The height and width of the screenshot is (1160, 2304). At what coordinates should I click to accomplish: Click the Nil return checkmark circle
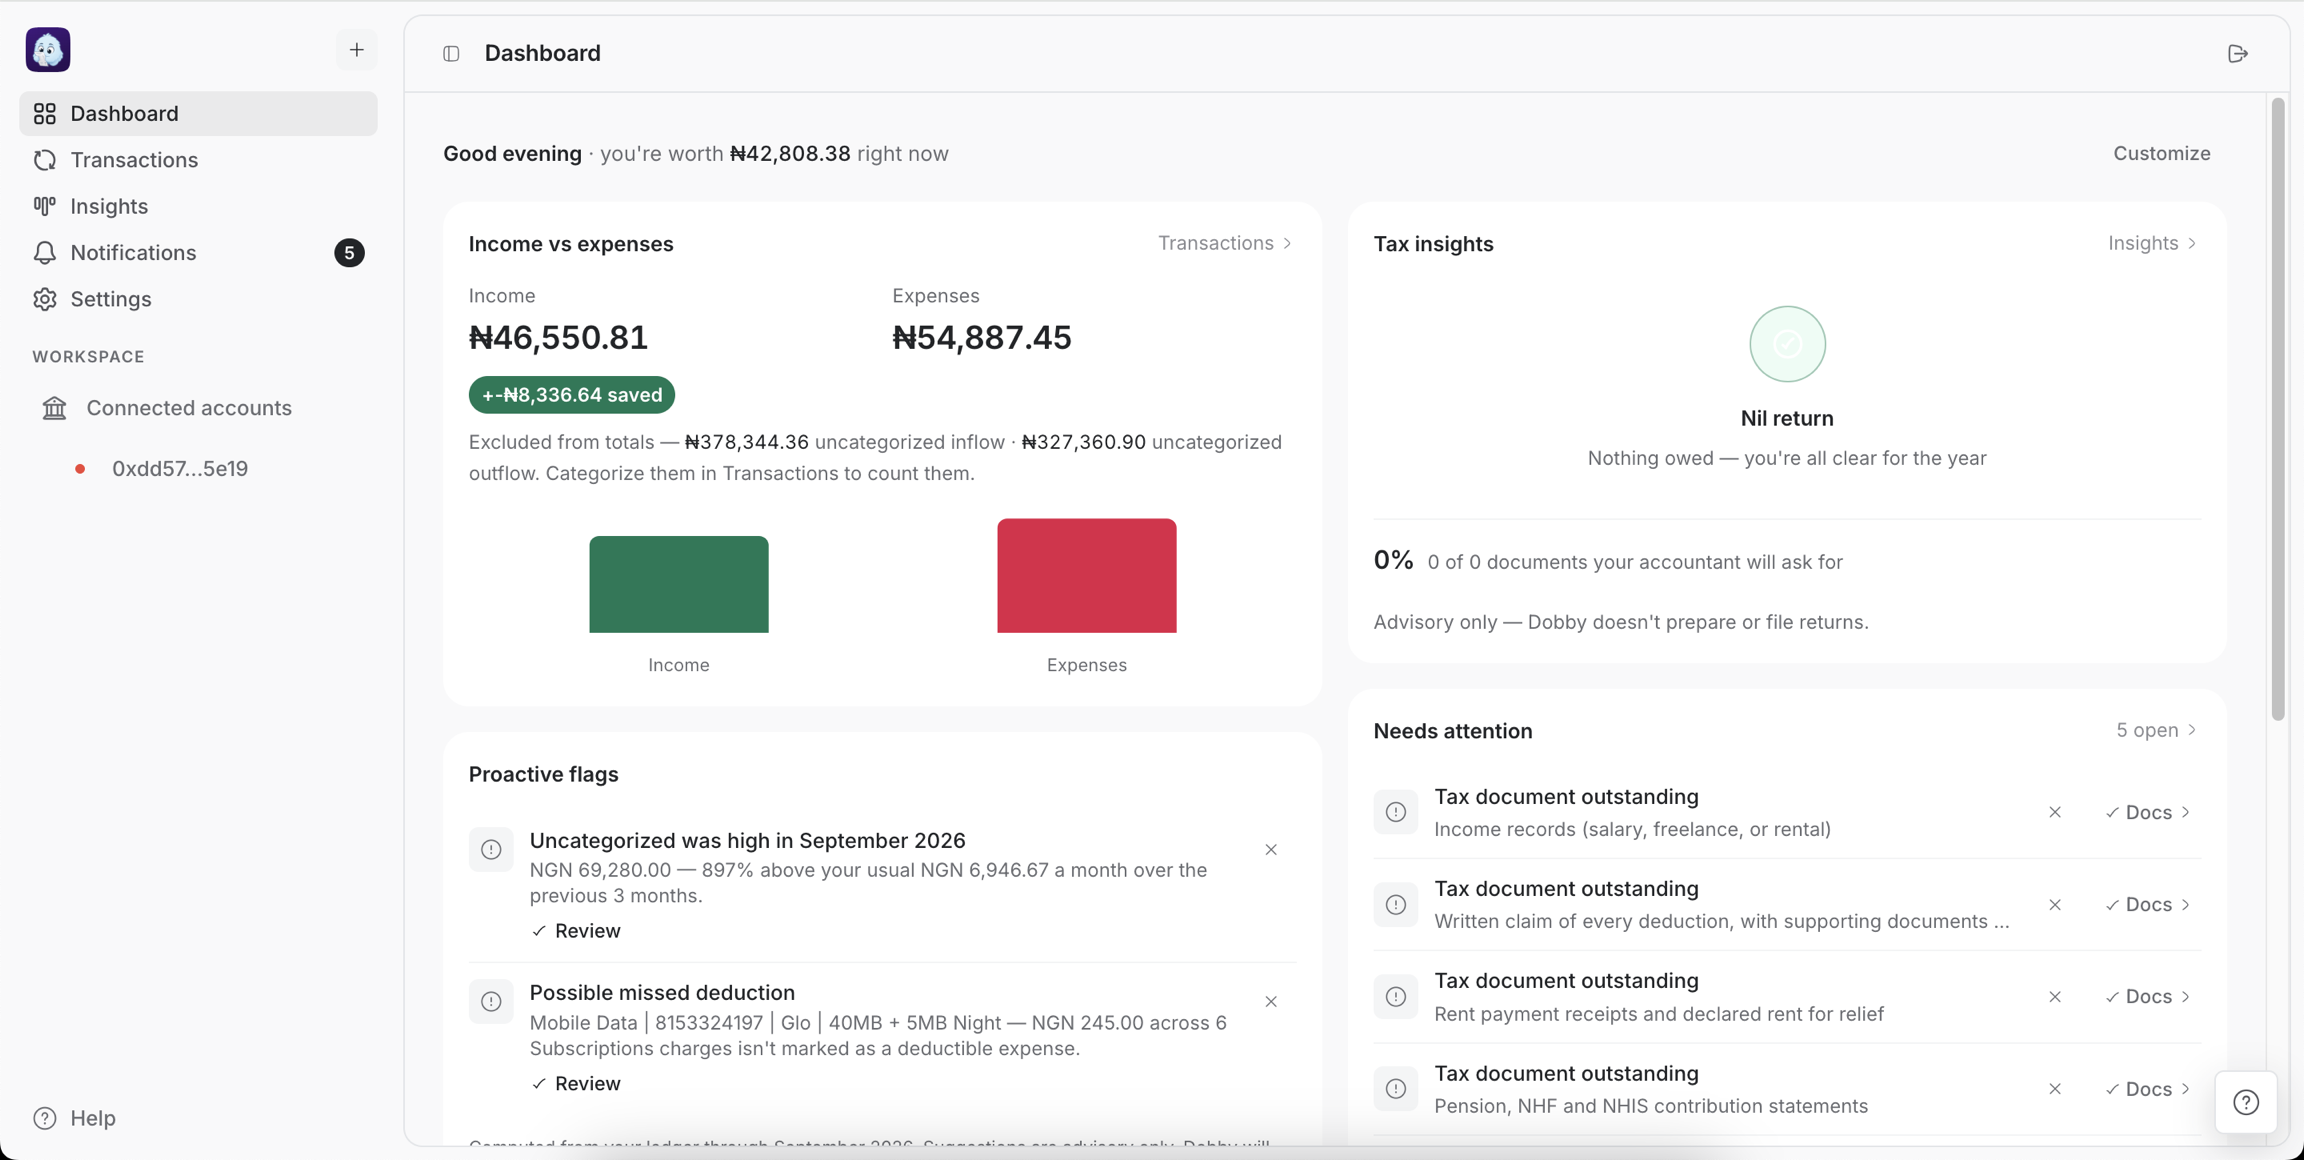click(x=1787, y=344)
